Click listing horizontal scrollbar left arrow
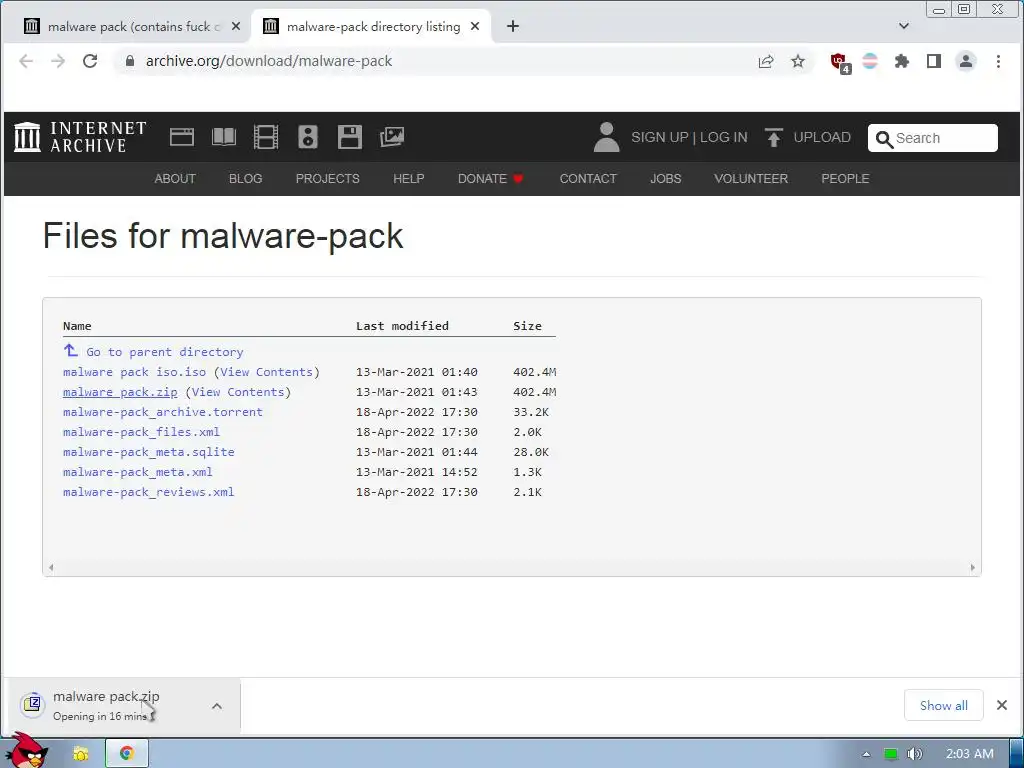 point(51,568)
